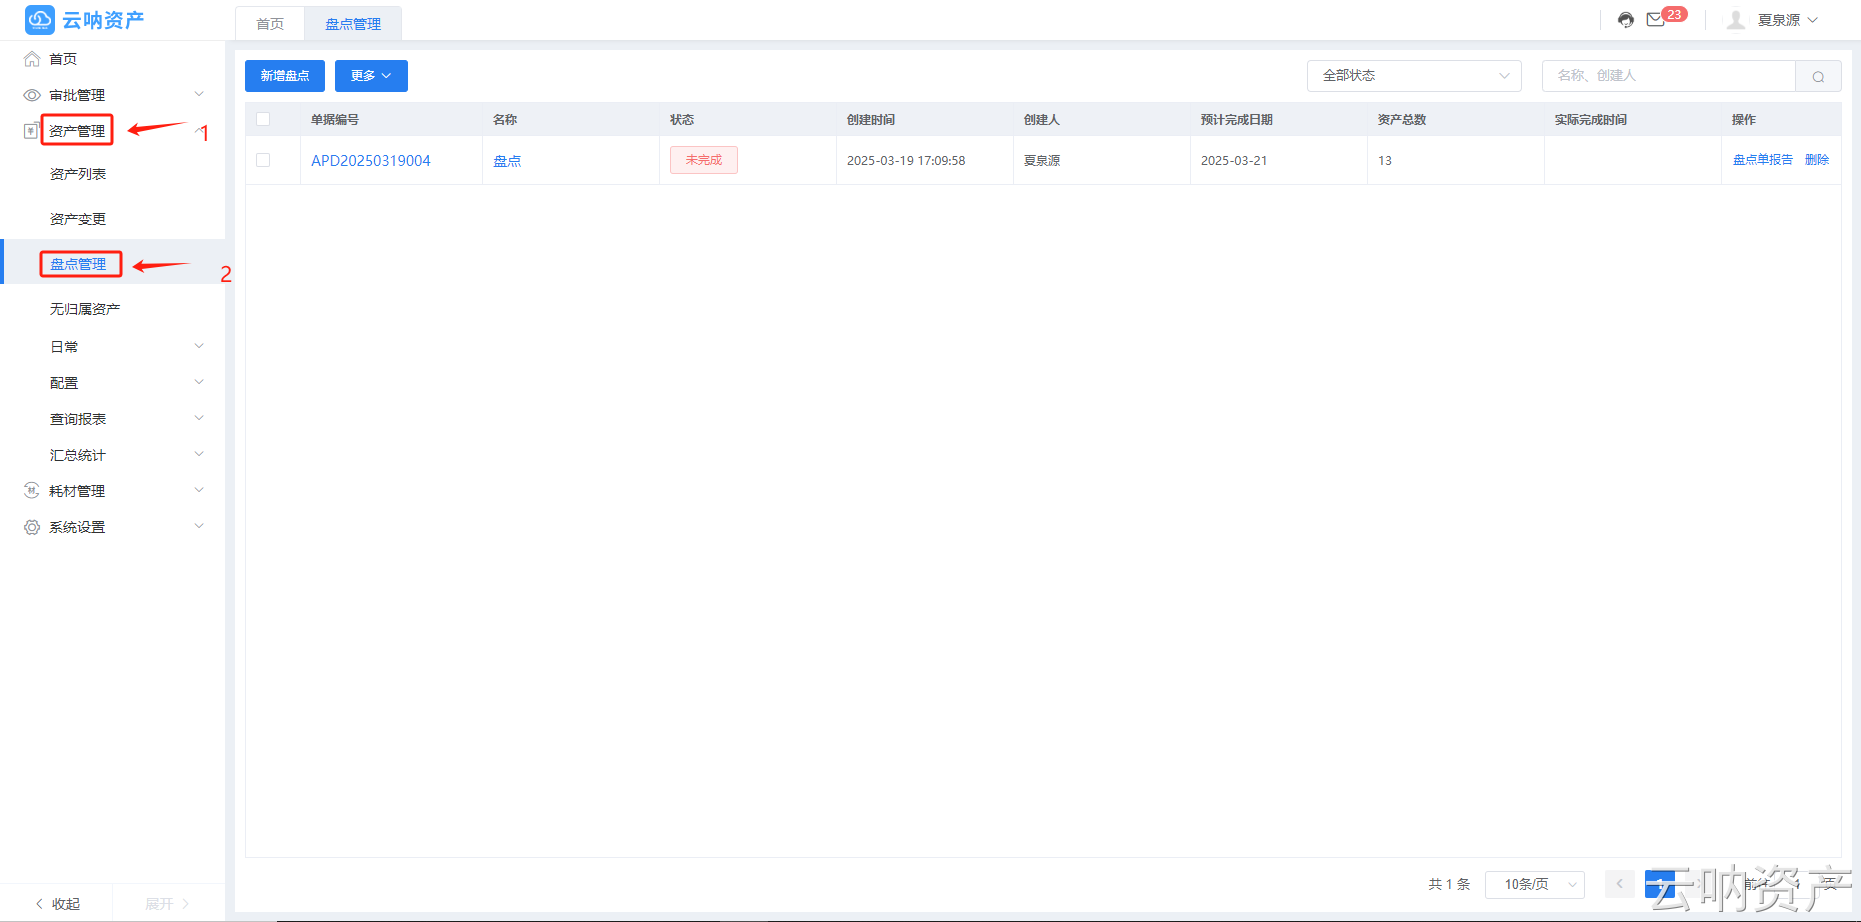Click the 共 1 条 total count text
This screenshot has width=1861, height=922.
coord(1449,884)
